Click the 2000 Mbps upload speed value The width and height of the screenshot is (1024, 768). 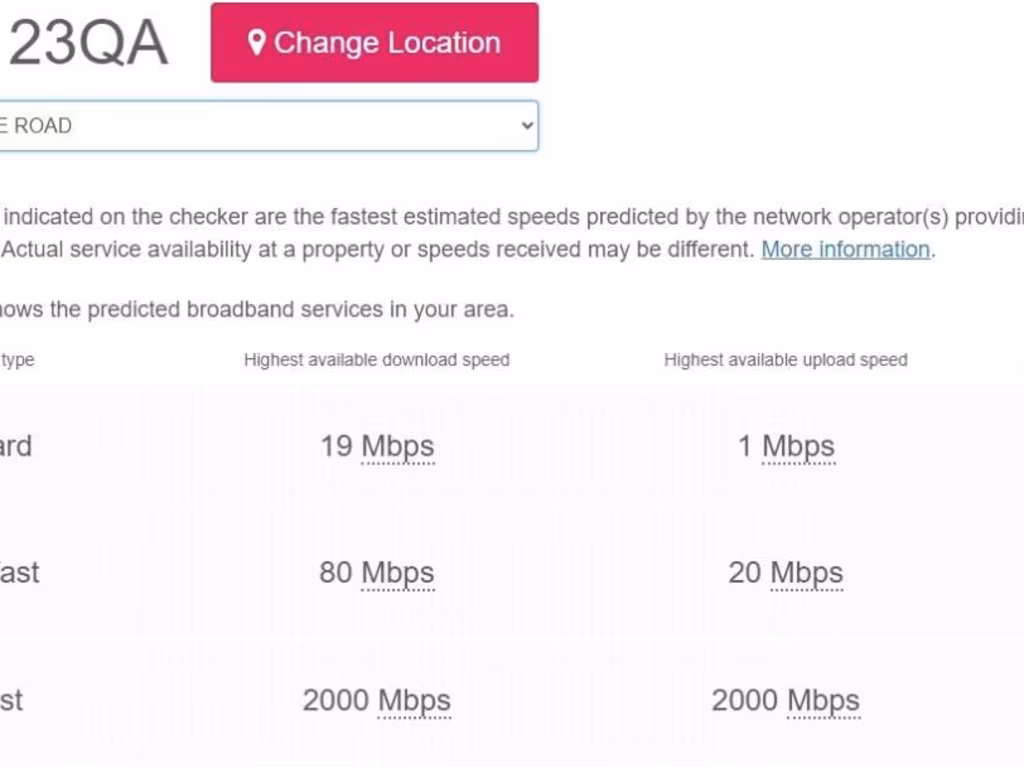click(786, 700)
